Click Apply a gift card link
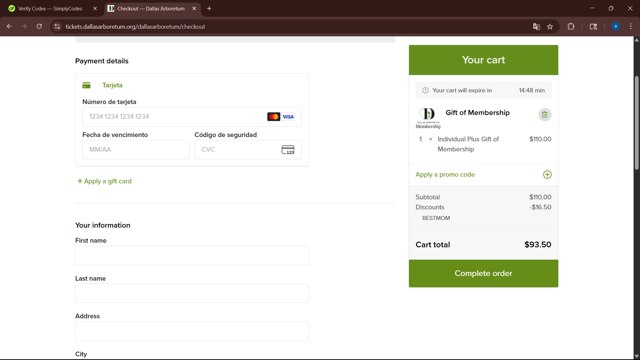The width and height of the screenshot is (640, 360). [x=104, y=181]
